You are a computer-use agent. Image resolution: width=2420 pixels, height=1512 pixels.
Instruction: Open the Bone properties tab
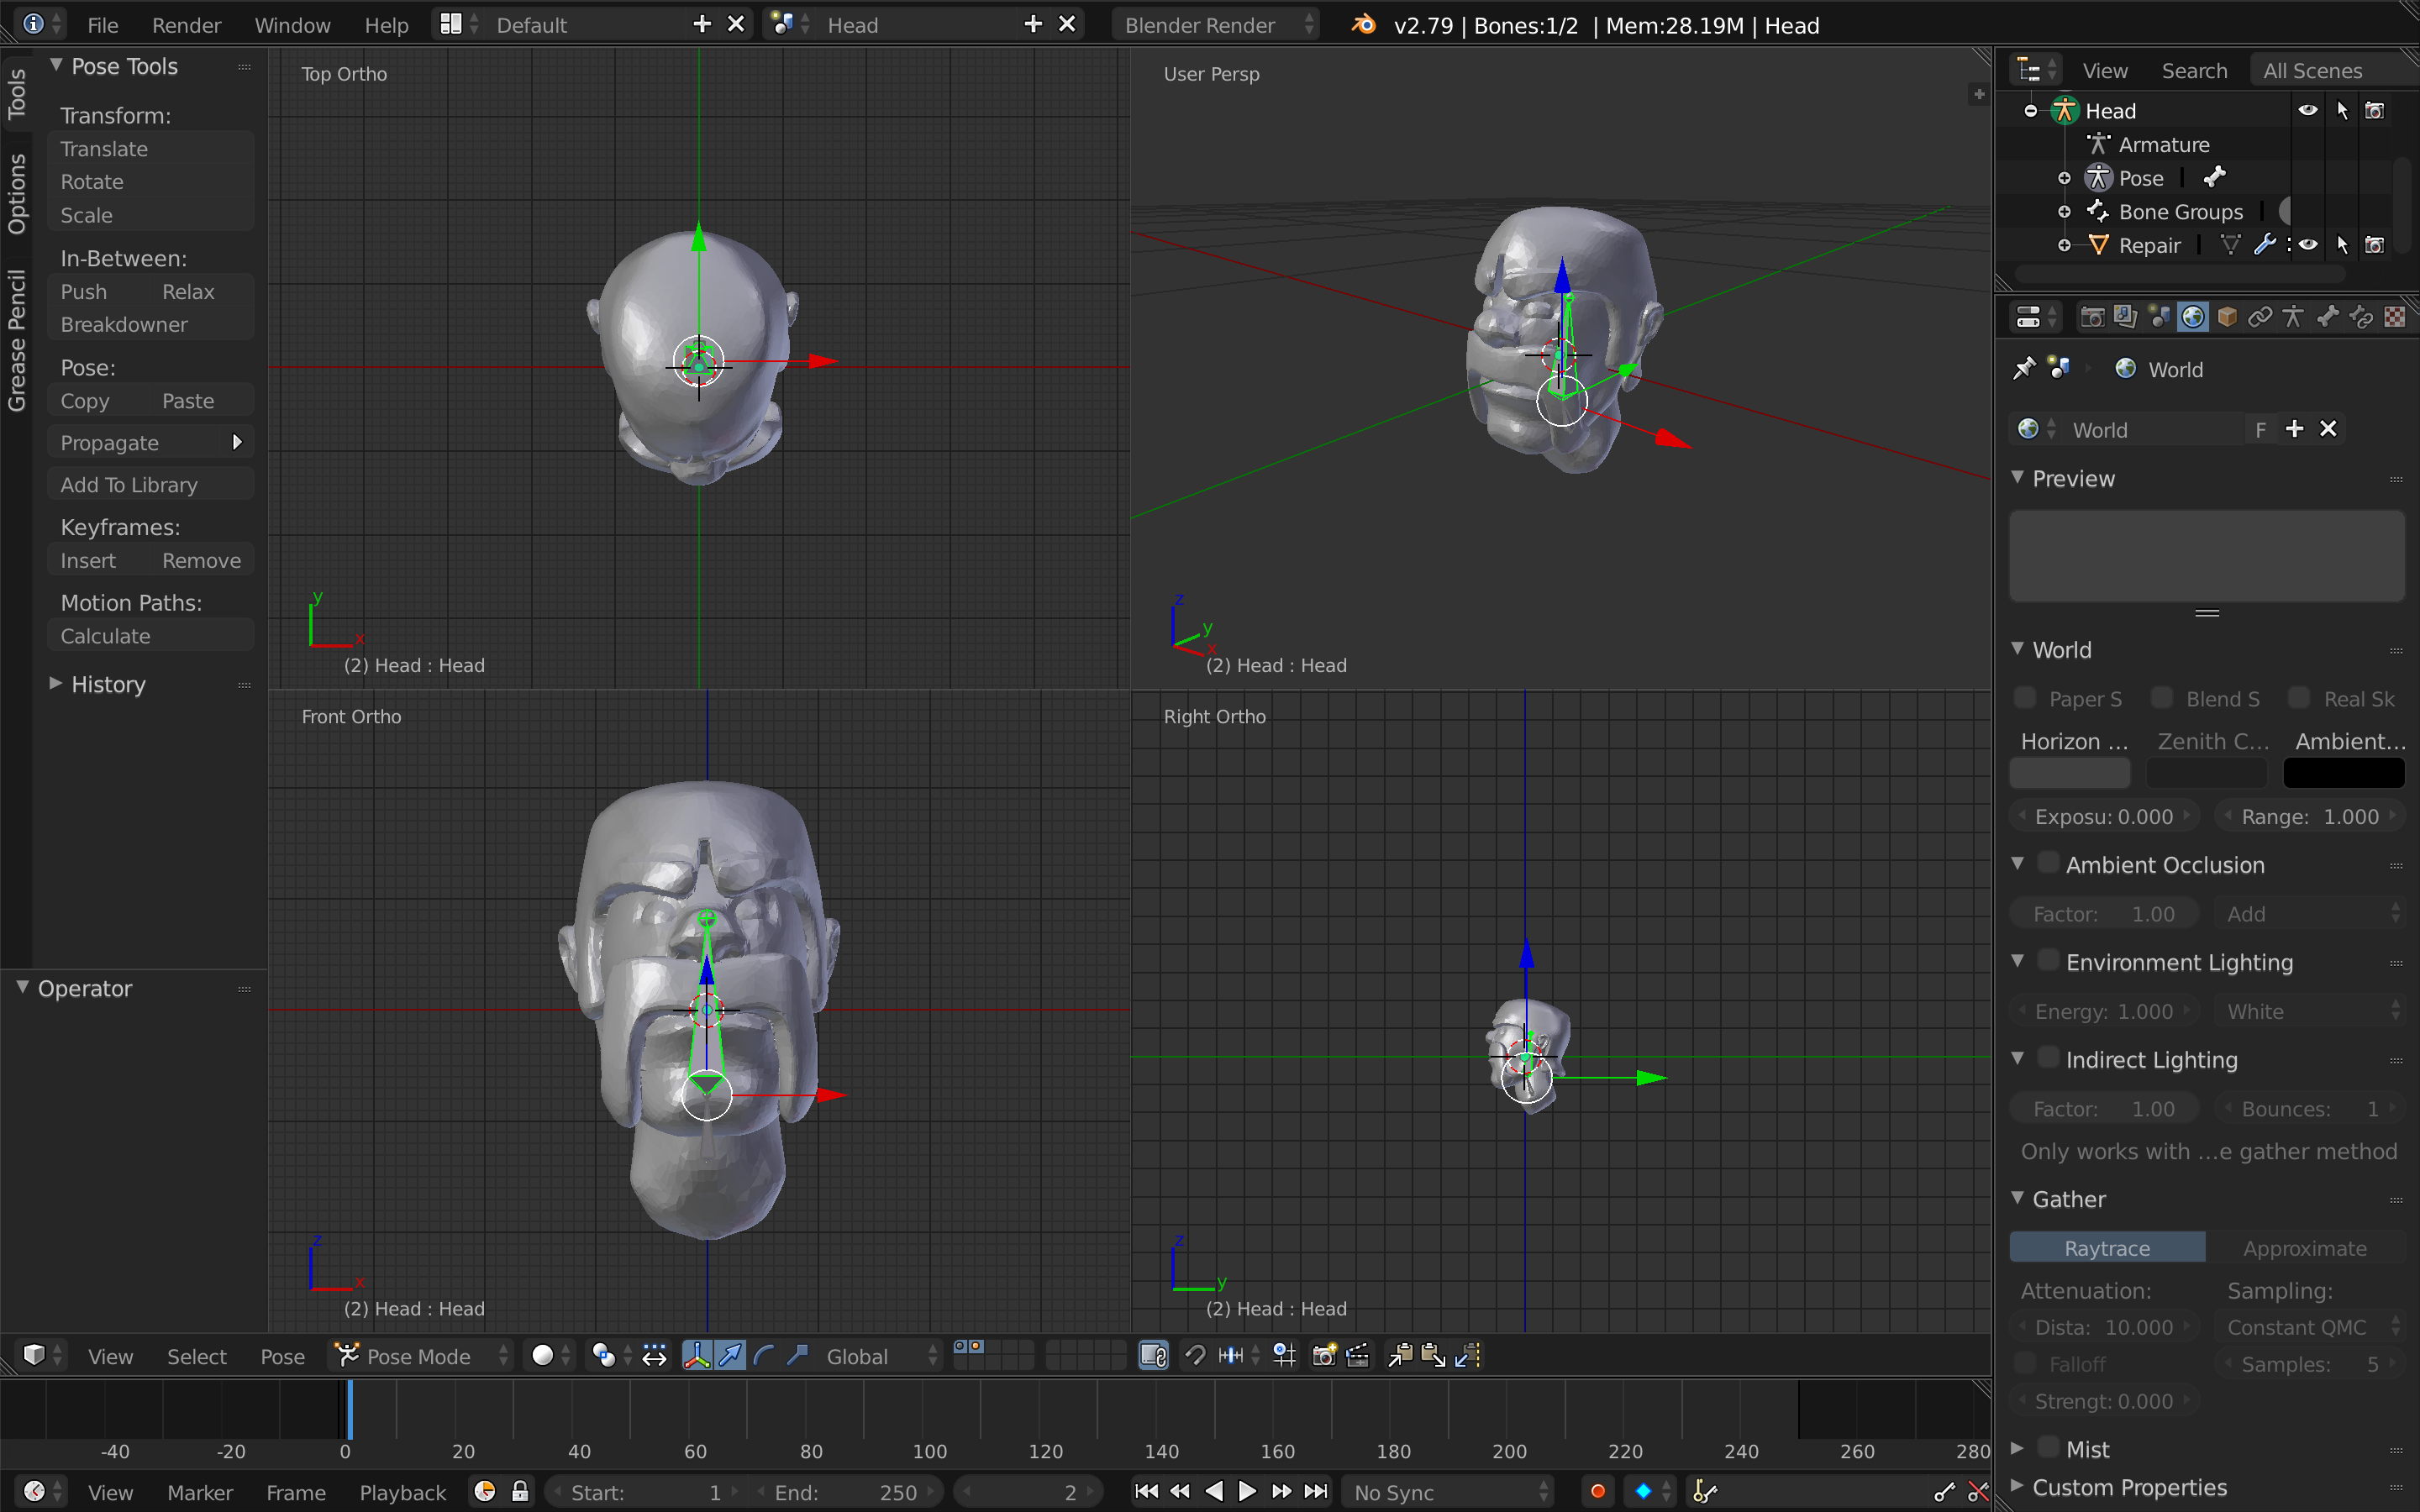pos(2328,318)
